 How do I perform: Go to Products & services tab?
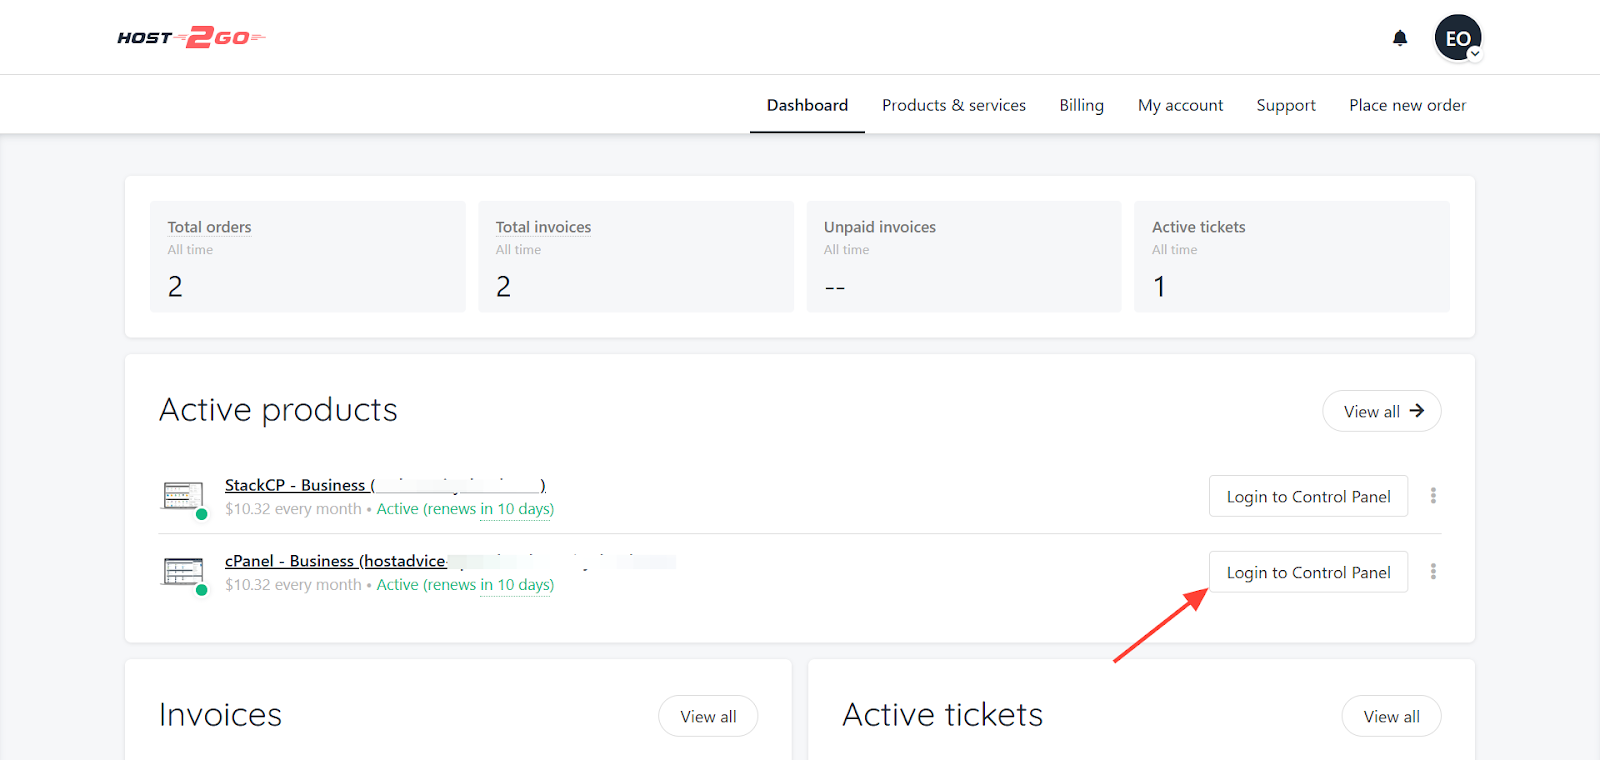[954, 105]
